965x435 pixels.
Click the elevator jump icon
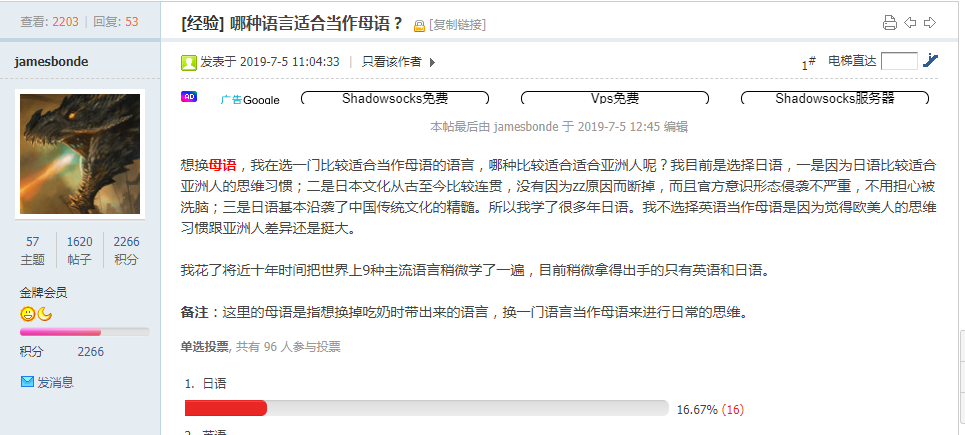pos(930,60)
